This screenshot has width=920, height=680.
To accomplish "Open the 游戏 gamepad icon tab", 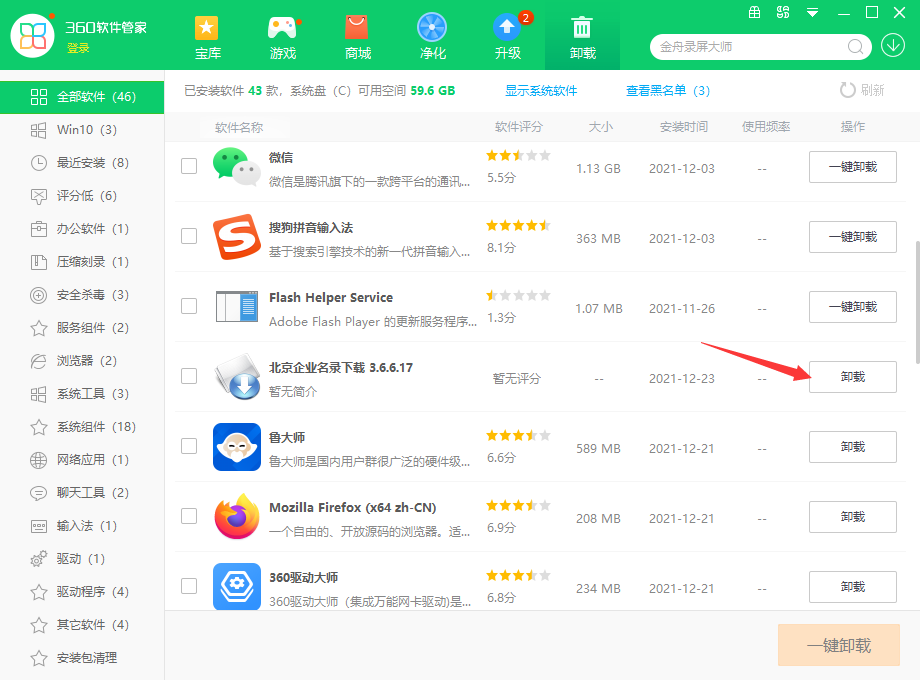I will coord(282,38).
